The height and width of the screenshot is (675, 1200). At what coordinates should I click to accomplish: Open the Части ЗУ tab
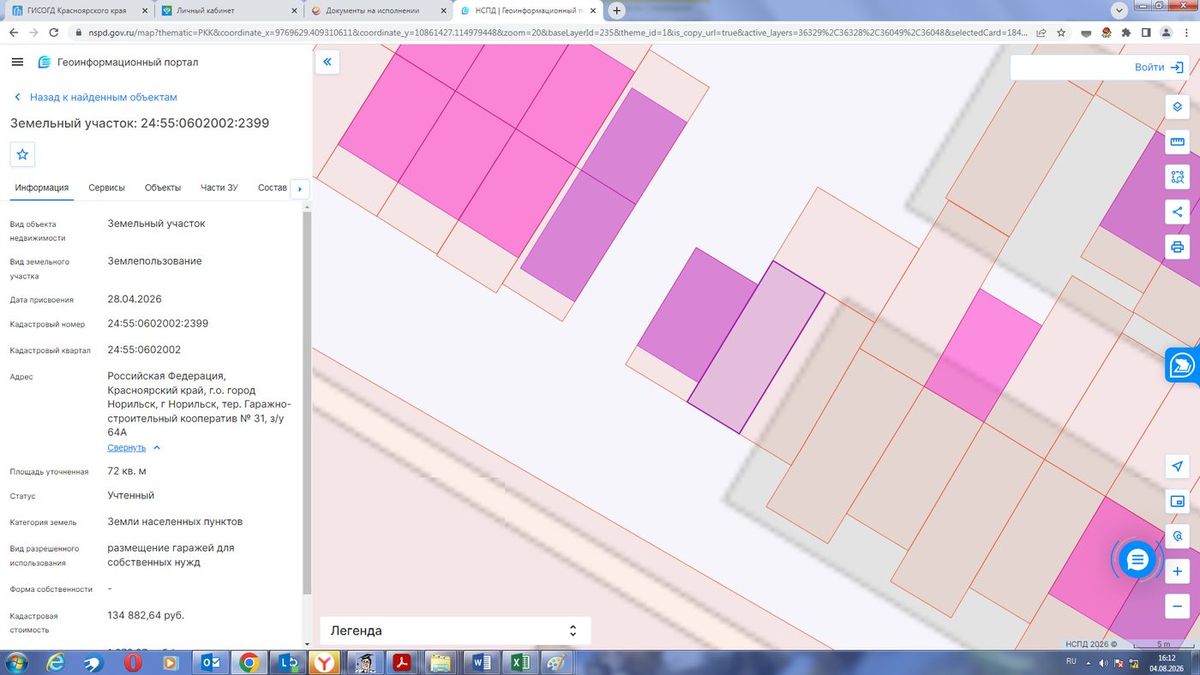219,188
